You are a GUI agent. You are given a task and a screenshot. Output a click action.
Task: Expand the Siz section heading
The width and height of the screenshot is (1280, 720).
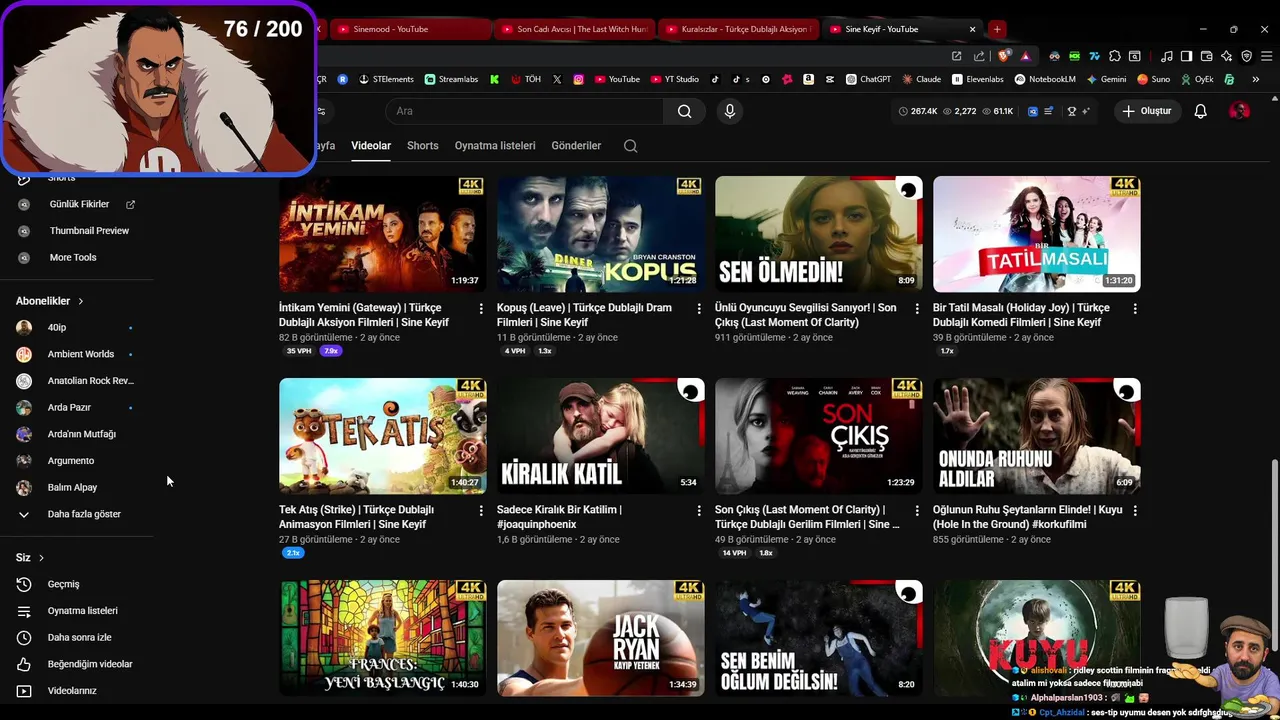click(30, 558)
